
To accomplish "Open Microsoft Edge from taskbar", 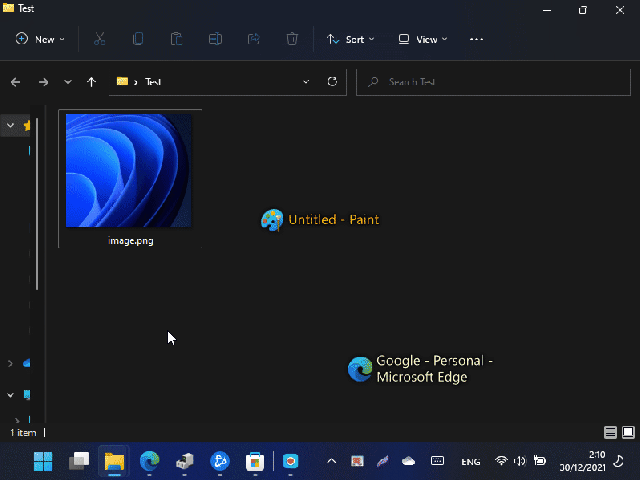I will [149, 461].
